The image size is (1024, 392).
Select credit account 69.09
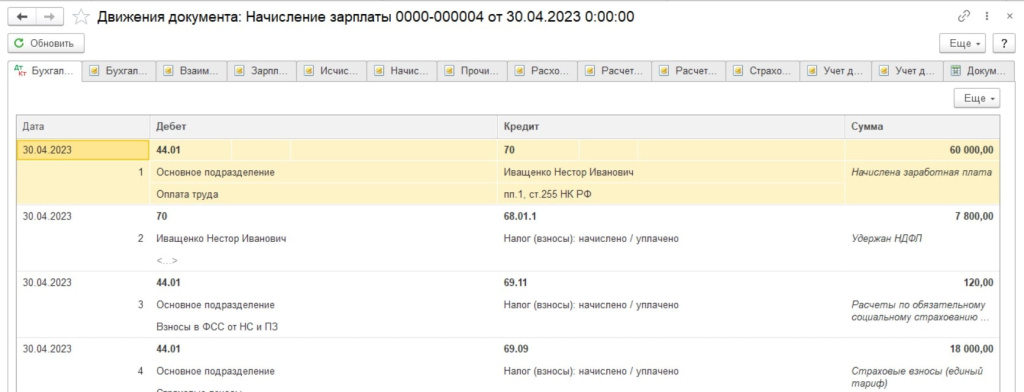(515, 349)
